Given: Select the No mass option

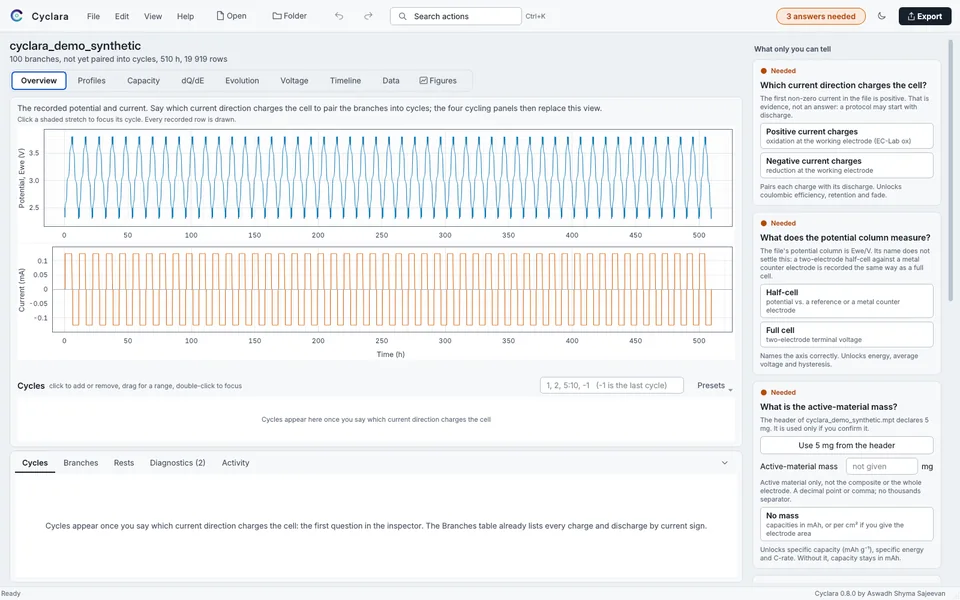Looking at the screenshot, I should click(x=846, y=524).
